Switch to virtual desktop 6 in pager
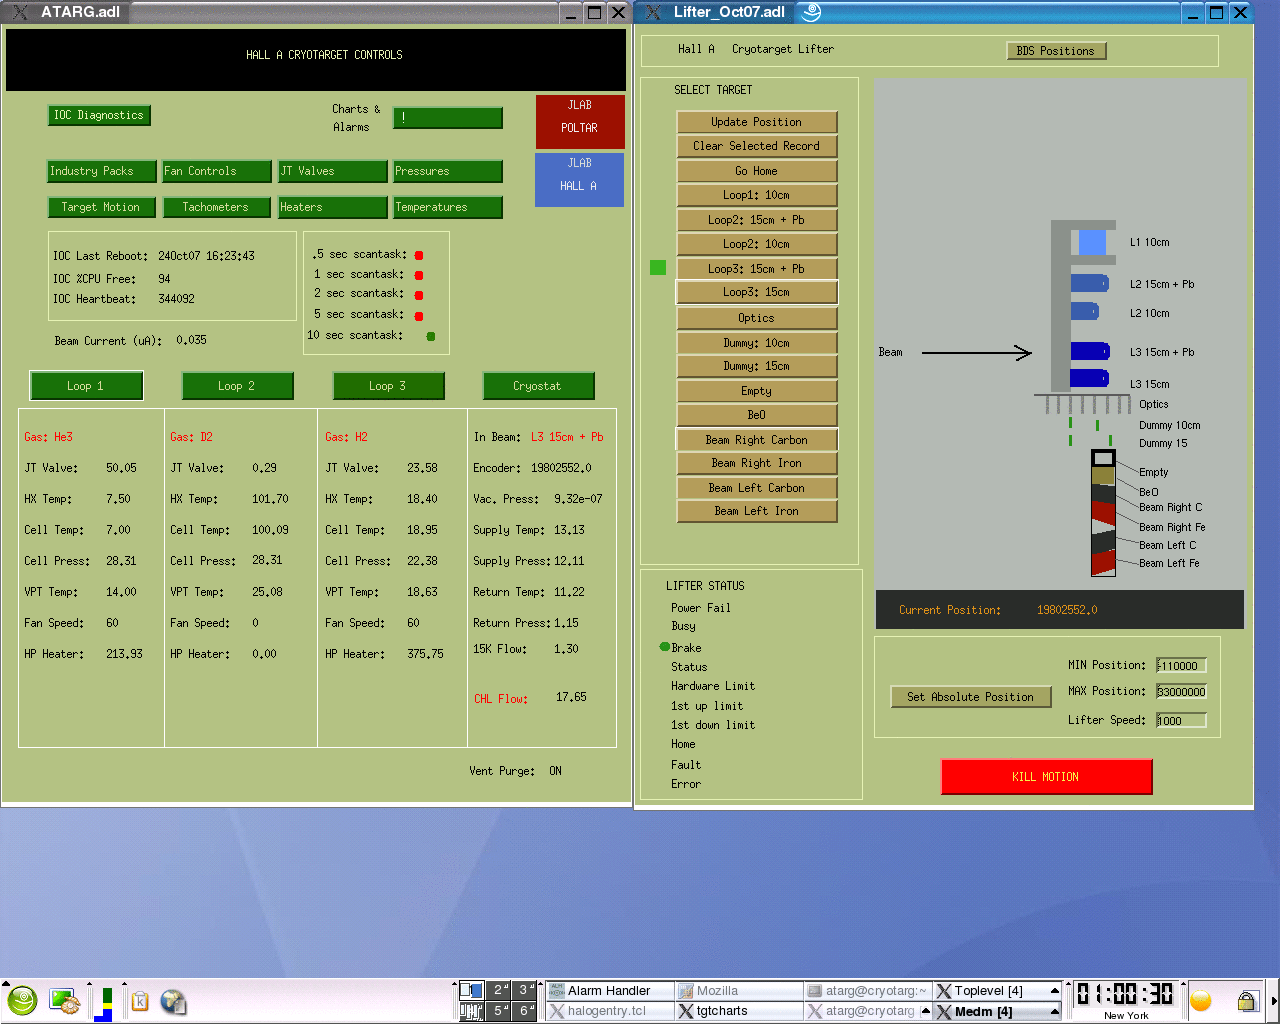The height and width of the screenshot is (1024, 1280). [525, 1011]
